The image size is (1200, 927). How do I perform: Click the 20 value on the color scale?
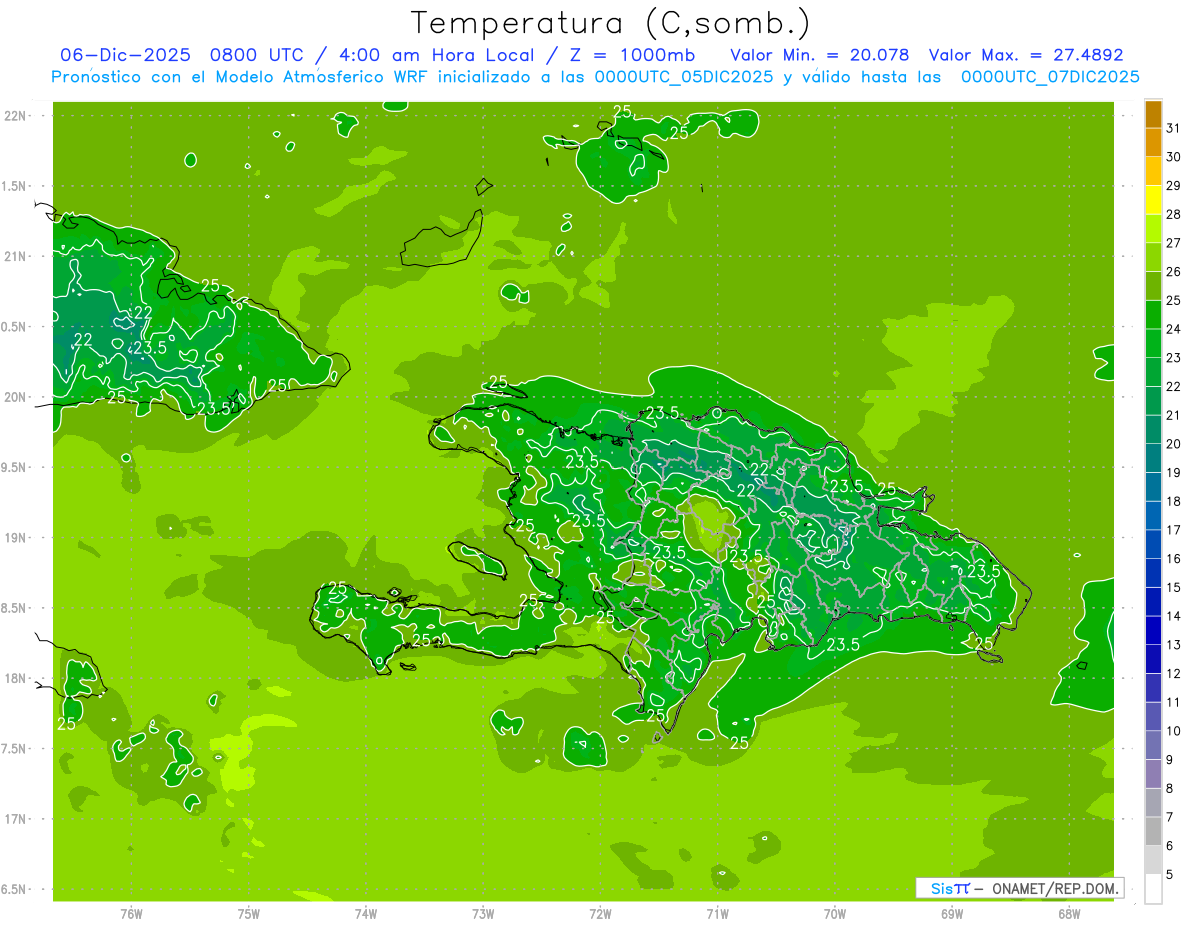(1174, 444)
